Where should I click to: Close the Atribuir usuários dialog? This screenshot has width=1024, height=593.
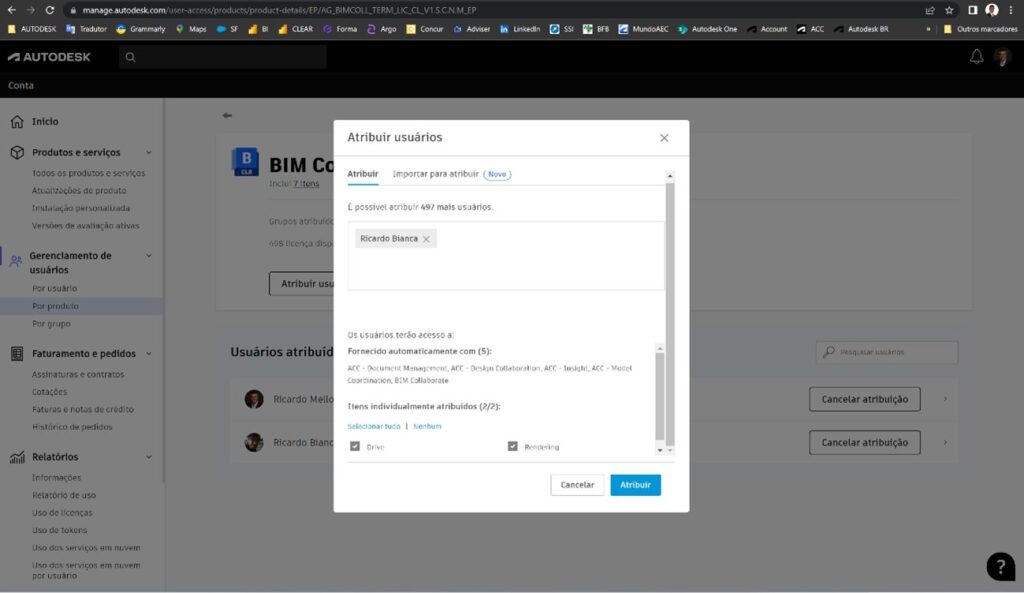tap(664, 138)
